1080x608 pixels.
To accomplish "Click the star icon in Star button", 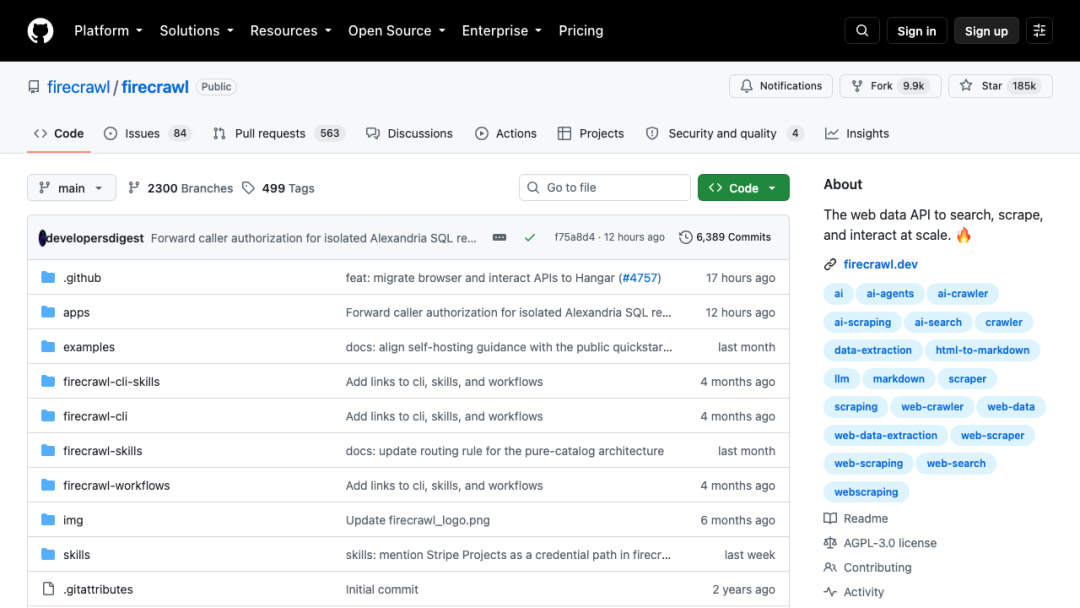I will point(966,85).
